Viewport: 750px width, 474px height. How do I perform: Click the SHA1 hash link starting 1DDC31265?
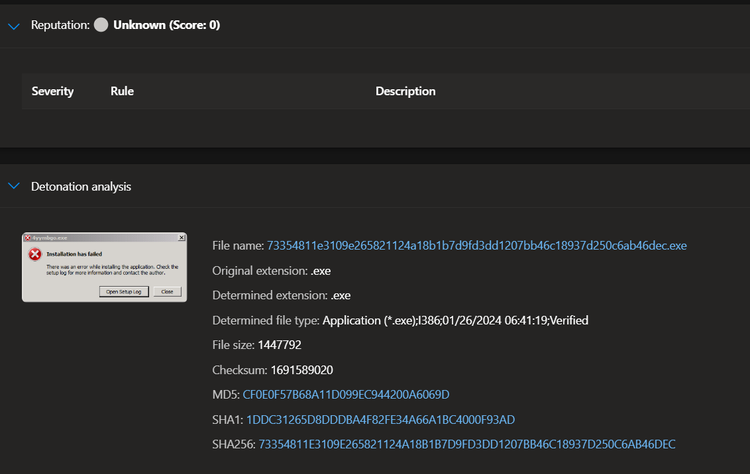click(380, 419)
